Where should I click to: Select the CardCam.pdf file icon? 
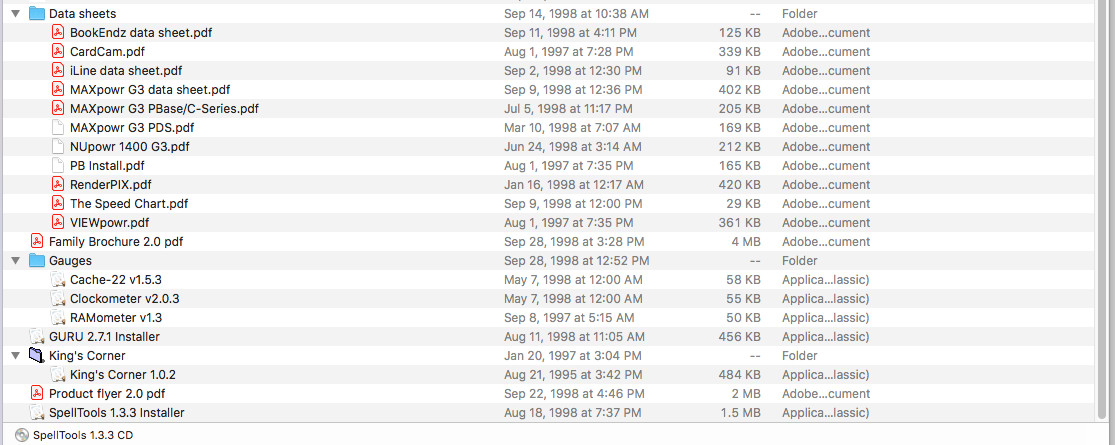(58, 51)
